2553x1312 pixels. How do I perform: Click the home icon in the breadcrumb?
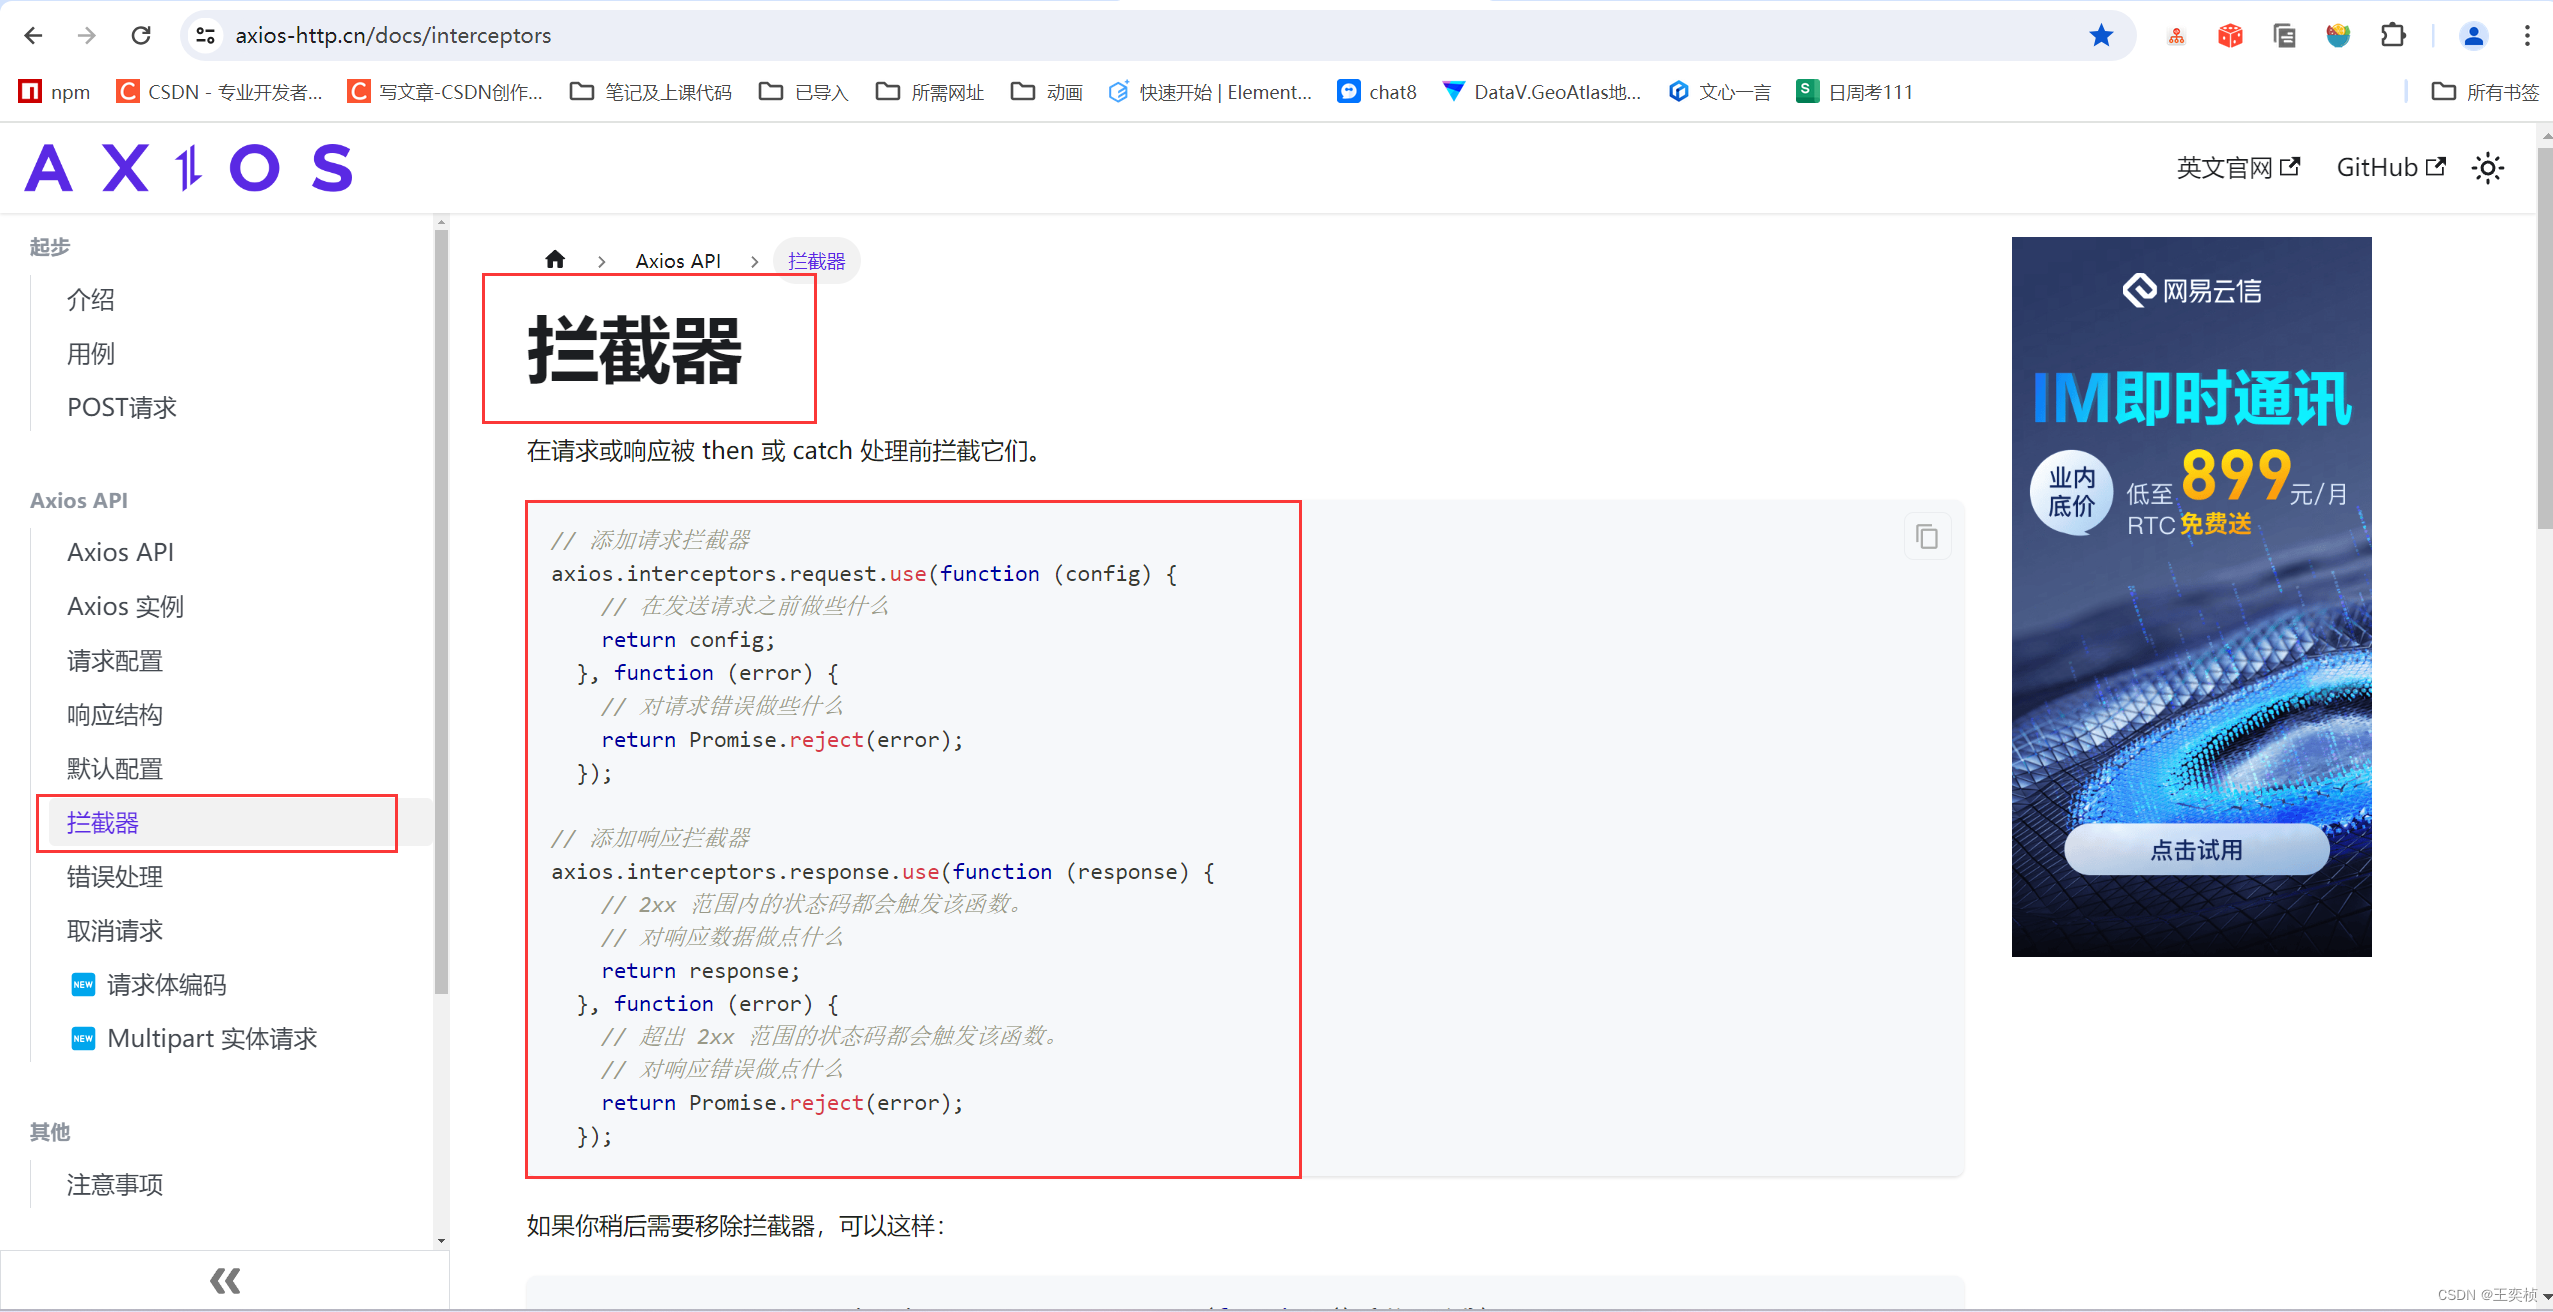pos(556,259)
